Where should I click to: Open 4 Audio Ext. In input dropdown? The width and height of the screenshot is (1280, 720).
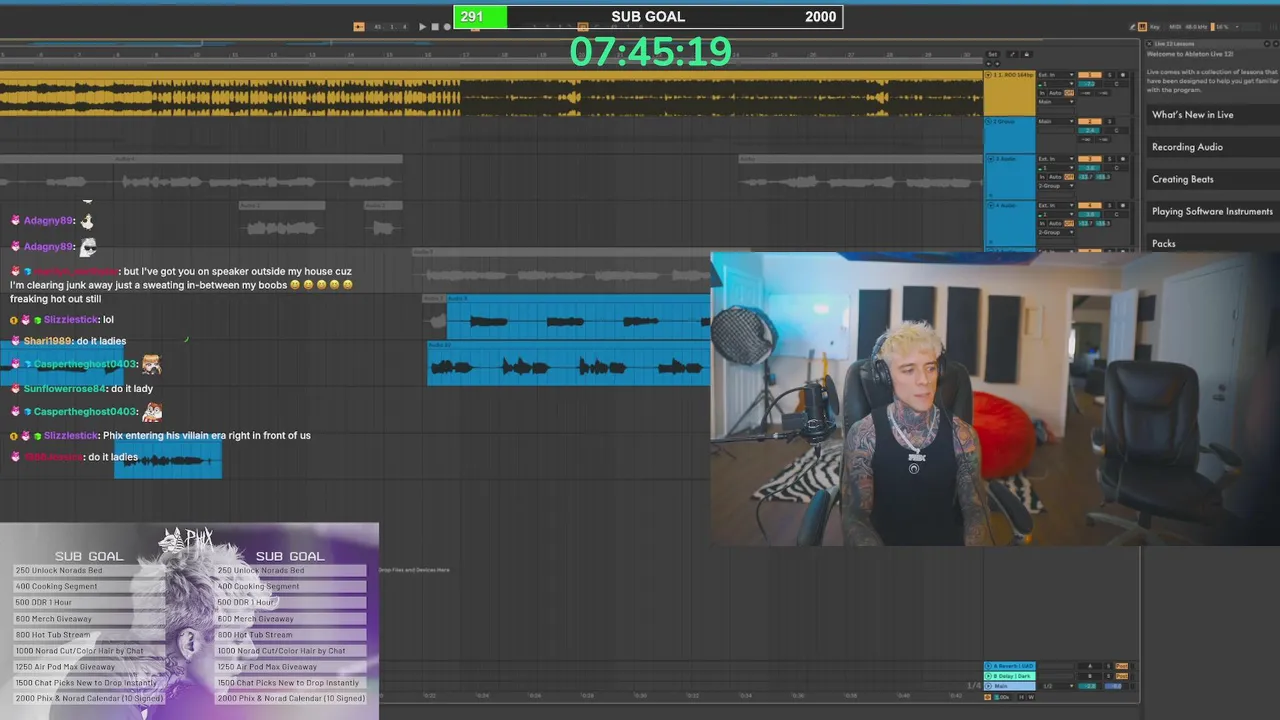pos(1056,205)
